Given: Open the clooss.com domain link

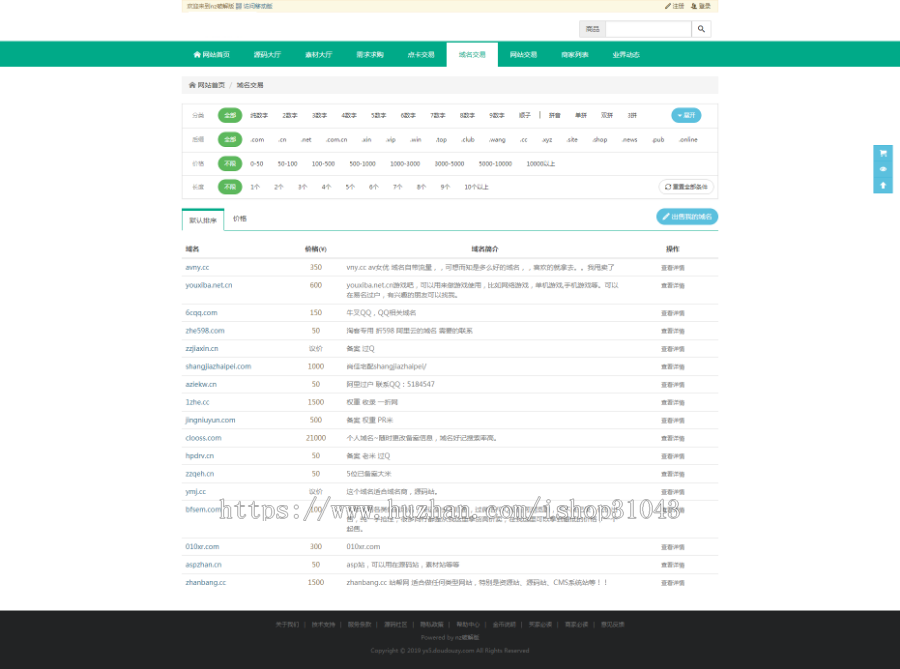Looking at the screenshot, I should pyautogui.click(x=203, y=438).
